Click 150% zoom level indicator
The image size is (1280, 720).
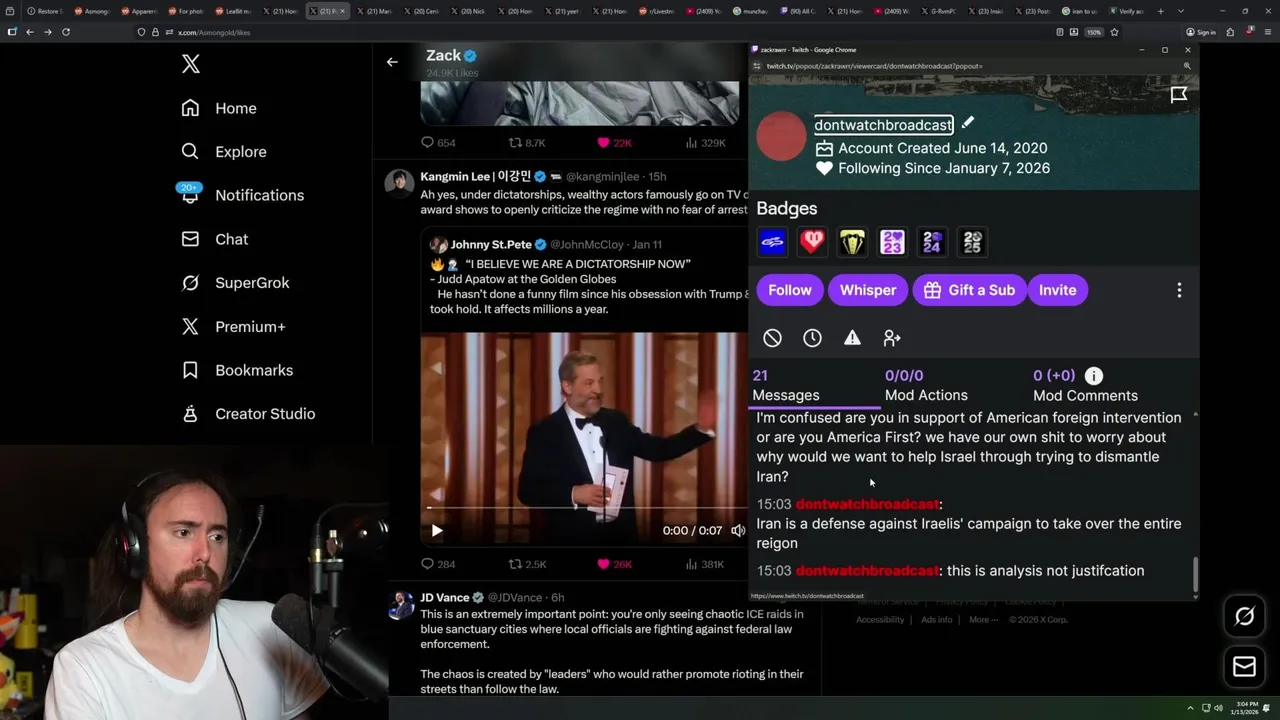pos(1094,32)
